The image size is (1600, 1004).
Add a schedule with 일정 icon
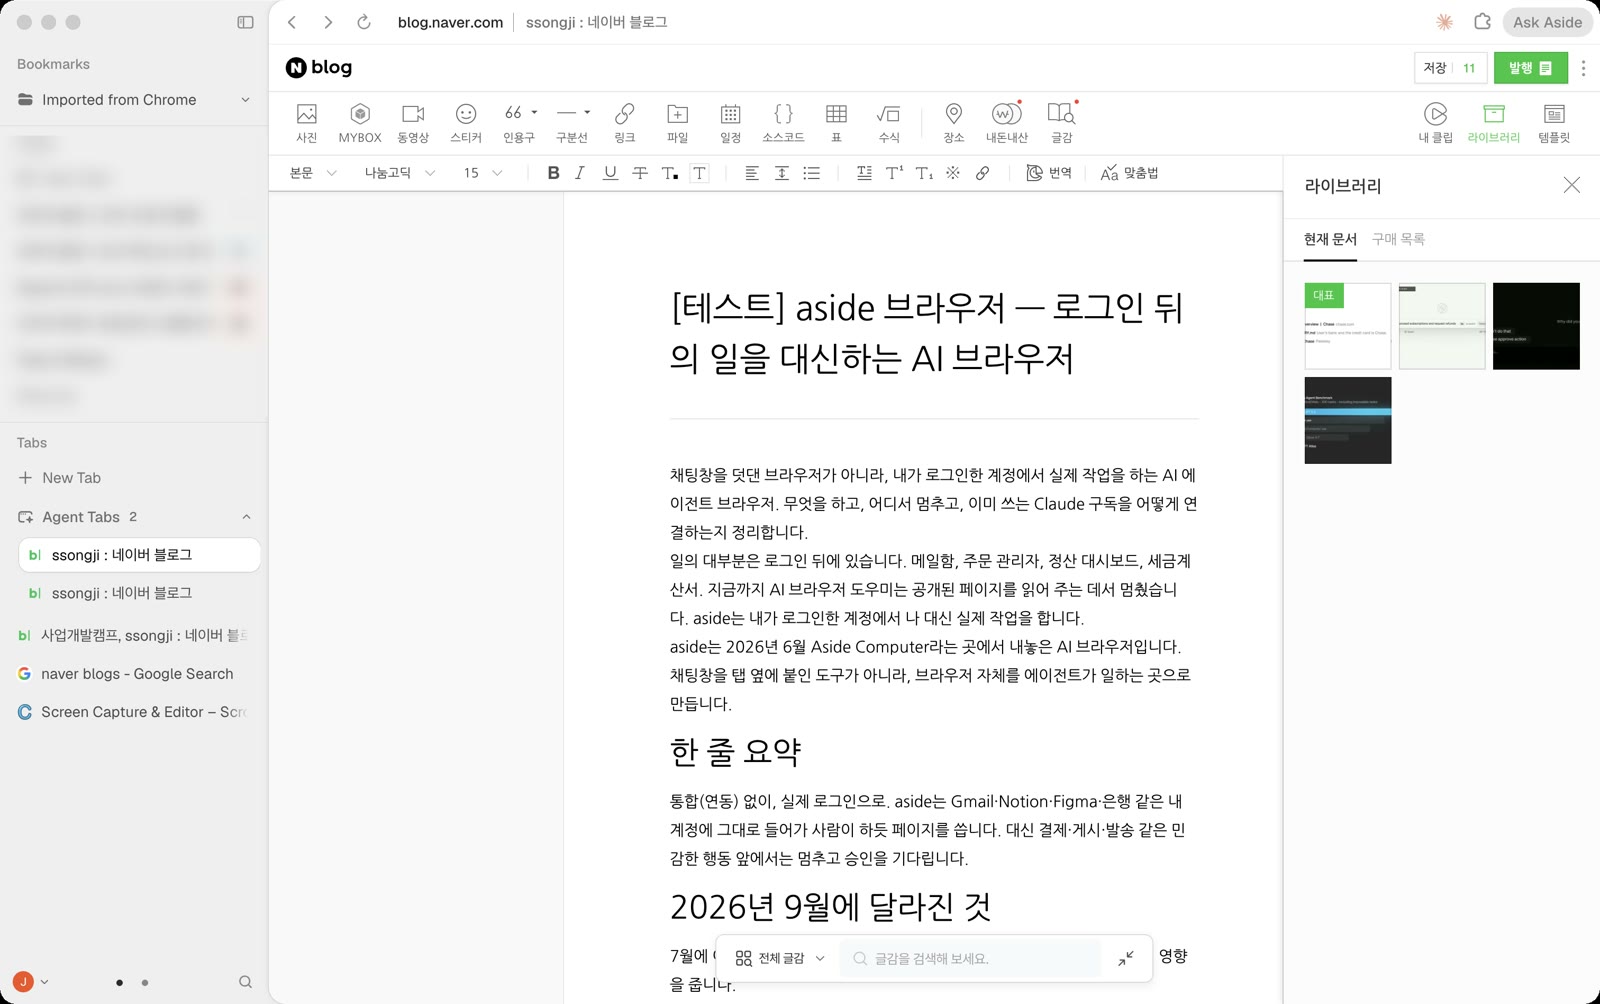(731, 123)
